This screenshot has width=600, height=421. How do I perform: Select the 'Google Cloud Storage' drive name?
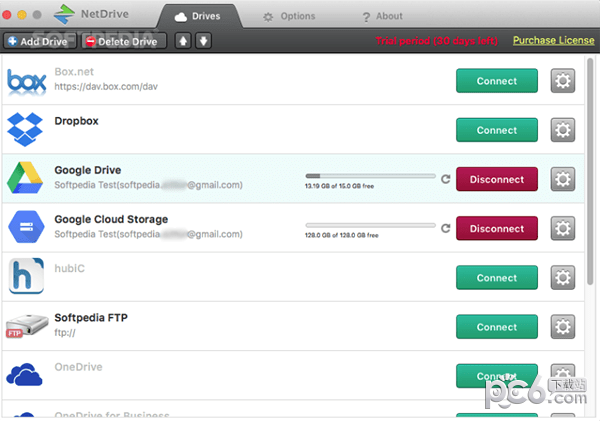(111, 219)
